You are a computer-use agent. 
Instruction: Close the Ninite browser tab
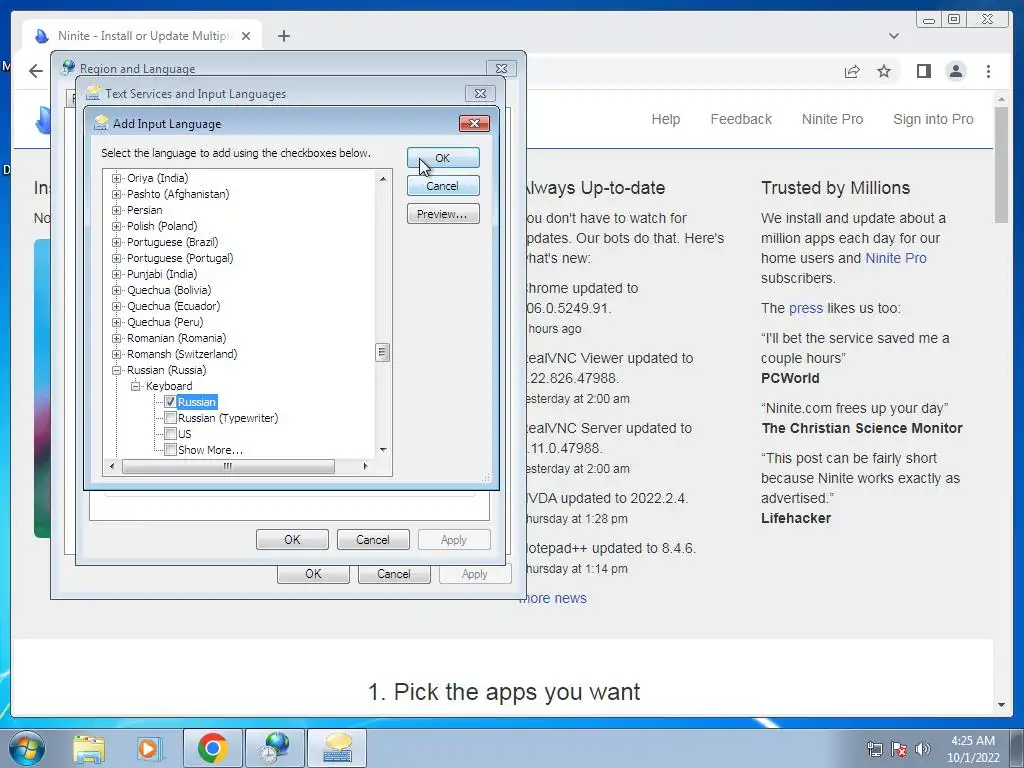point(246,36)
